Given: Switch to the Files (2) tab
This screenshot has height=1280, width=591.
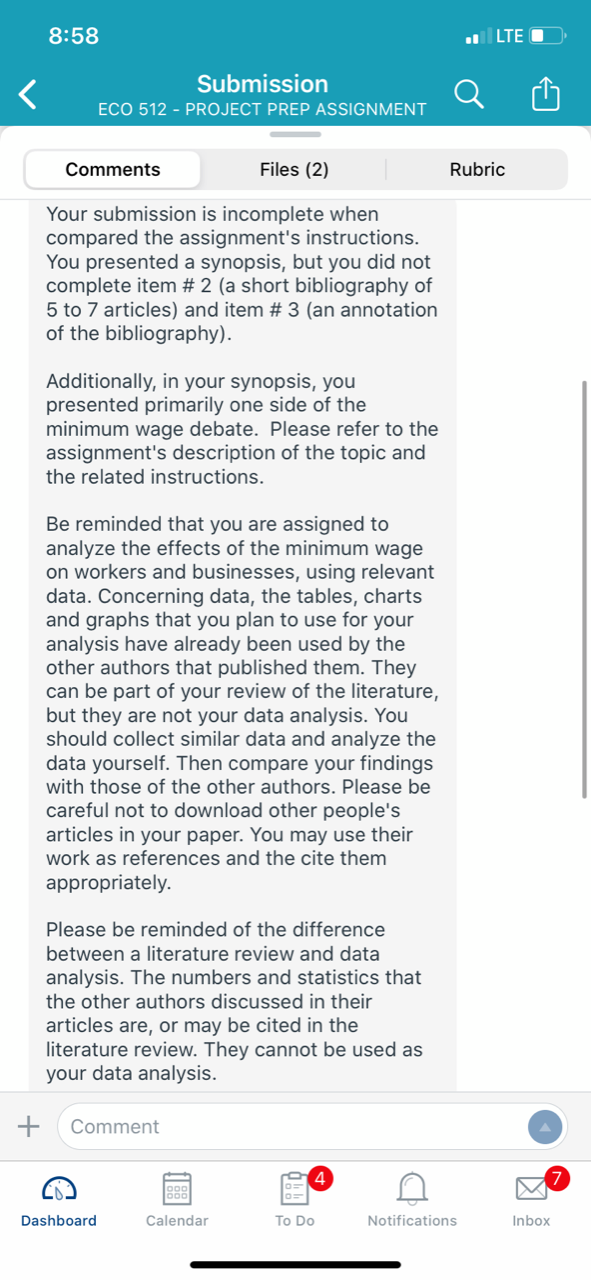Looking at the screenshot, I should click(x=294, y=169).
